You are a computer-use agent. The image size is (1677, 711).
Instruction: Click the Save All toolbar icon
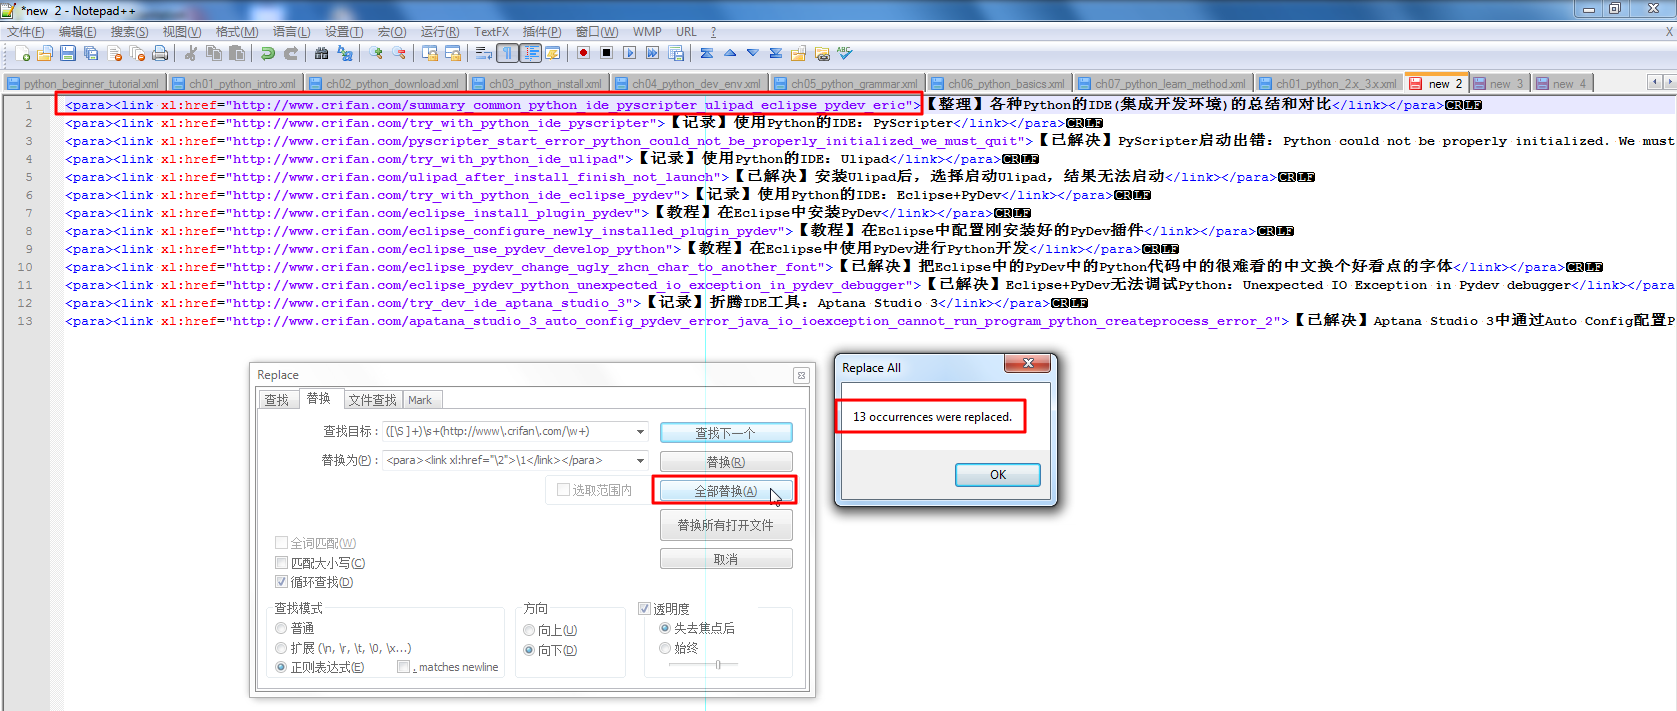click(90, 53)
